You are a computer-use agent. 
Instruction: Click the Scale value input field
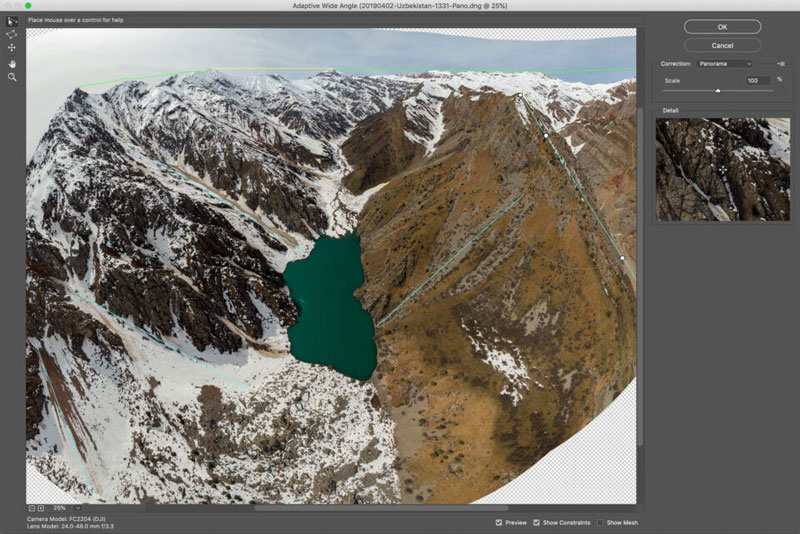(757, 80)
